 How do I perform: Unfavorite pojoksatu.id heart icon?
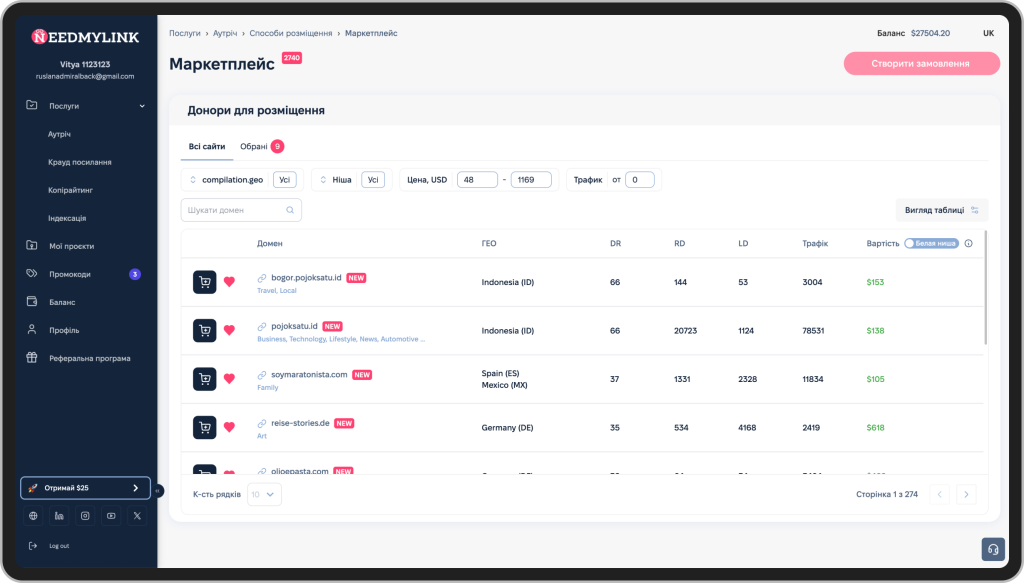tap(229, 330)
